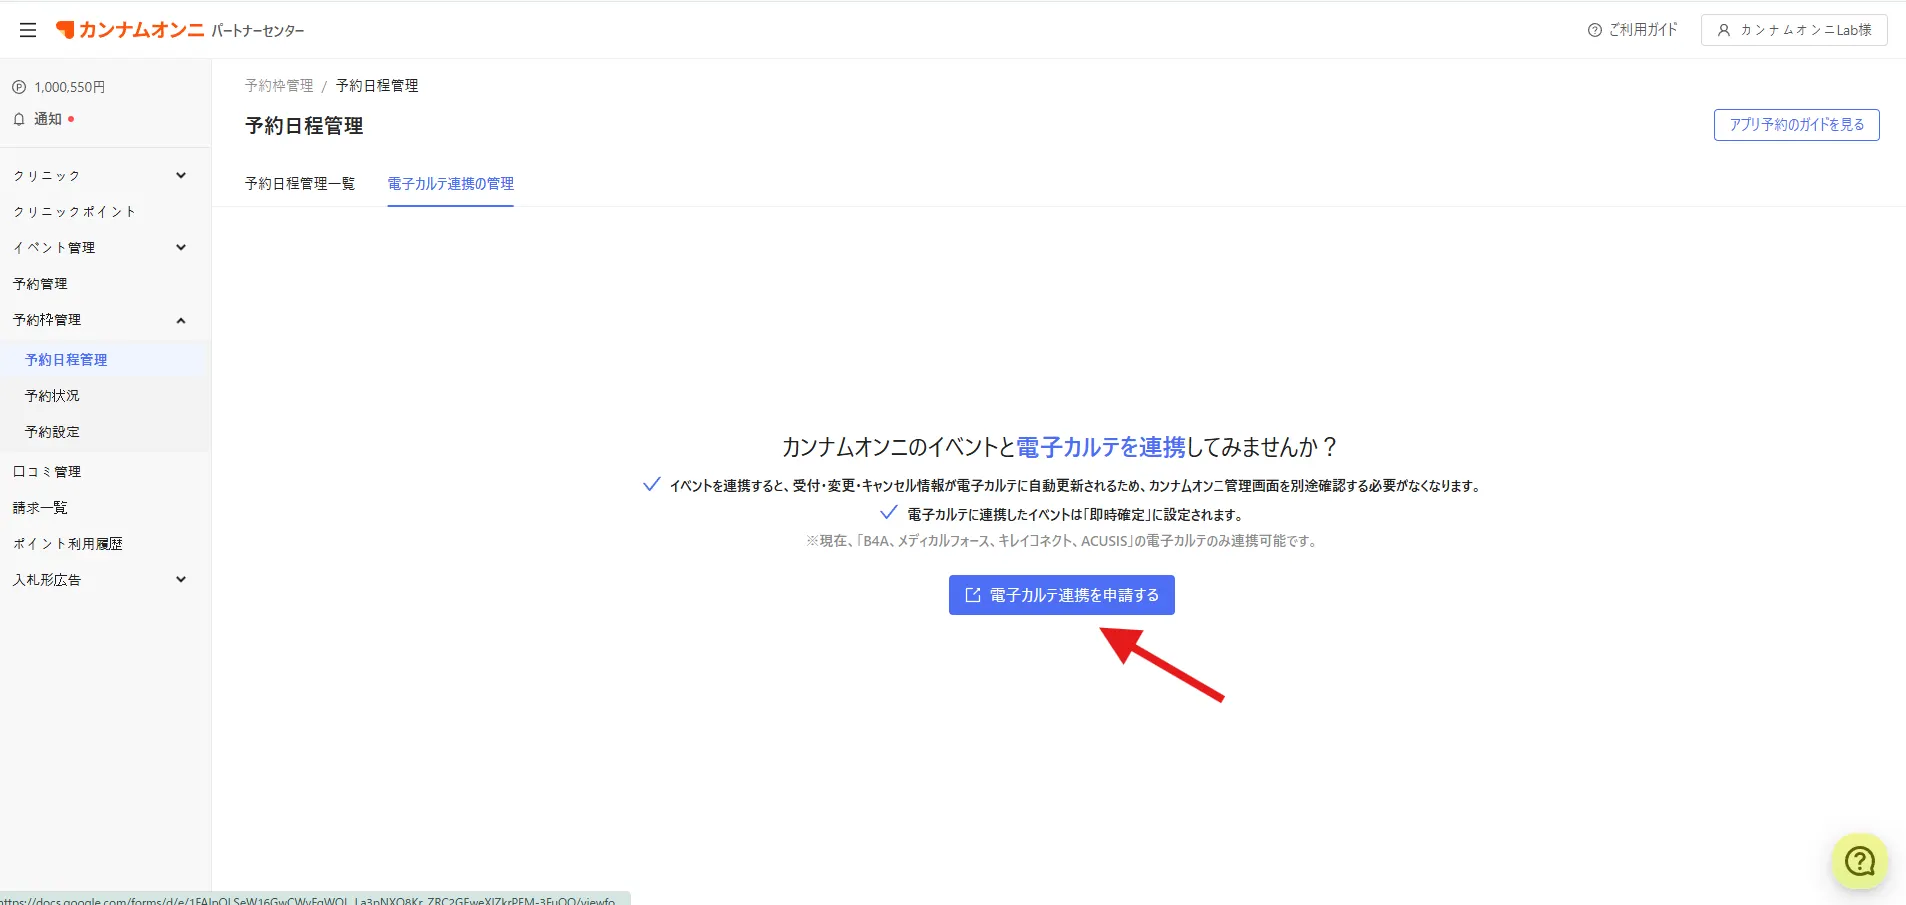Collapse the 予約枠管理 menu chevron
Screen dimensions: 1906x905
tap(181, 320)
